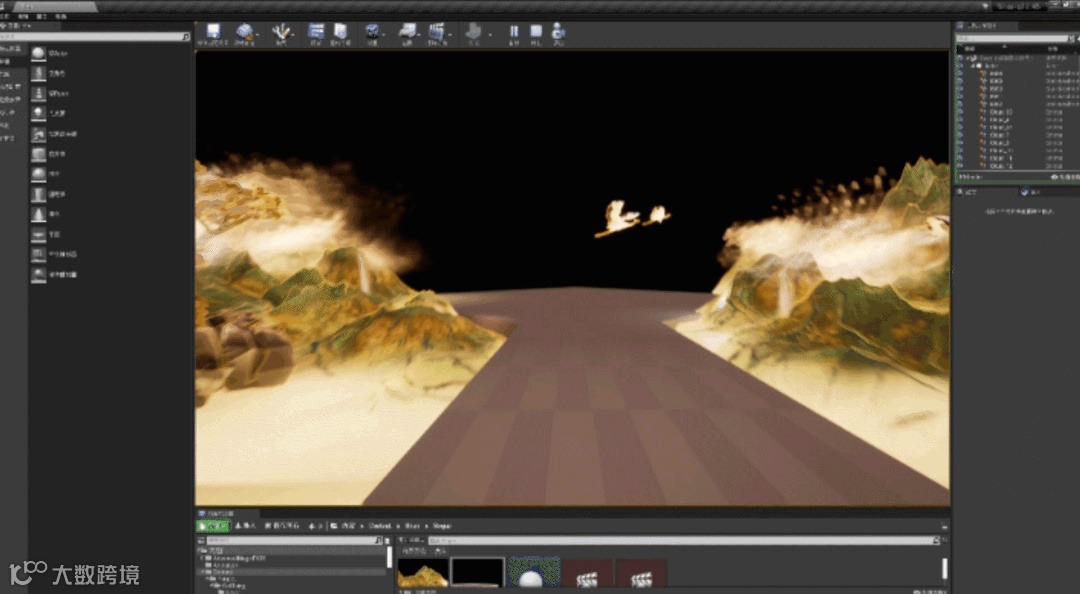
Task: Collapse the actor folder in the outliner
Action: pyautogui.click(x=974, y=66)
